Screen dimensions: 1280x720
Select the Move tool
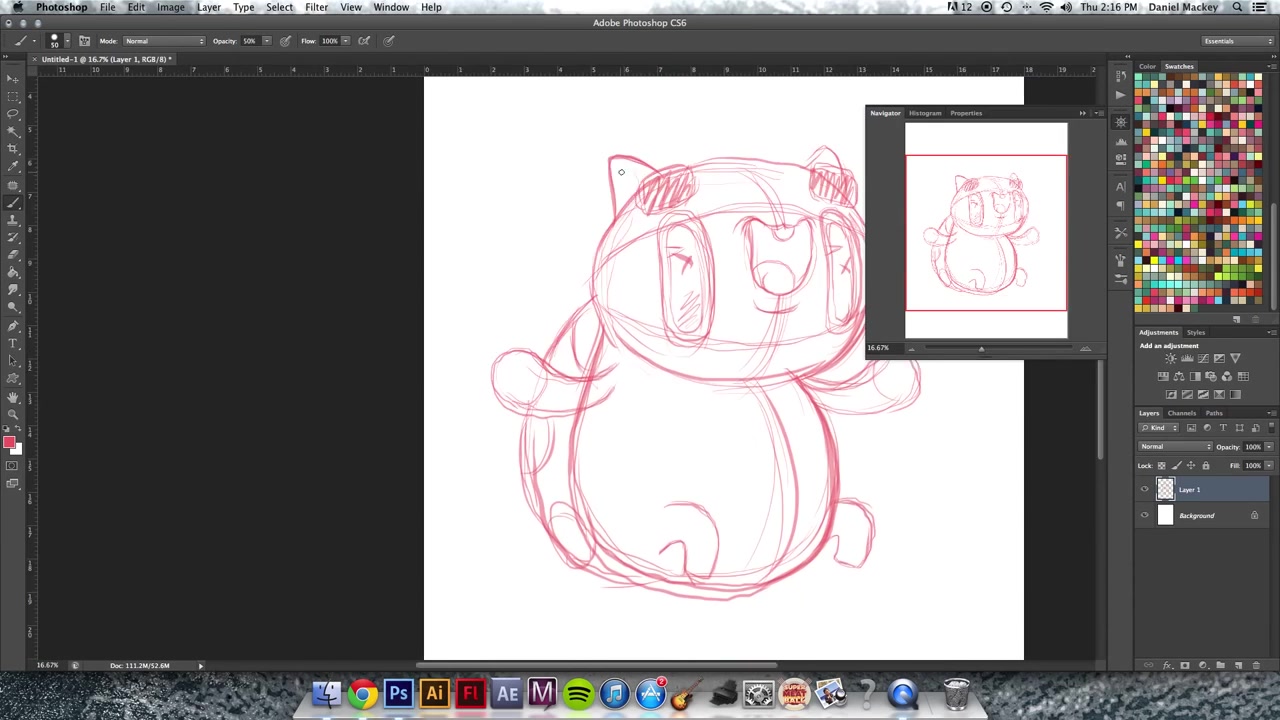click(13, 79)
